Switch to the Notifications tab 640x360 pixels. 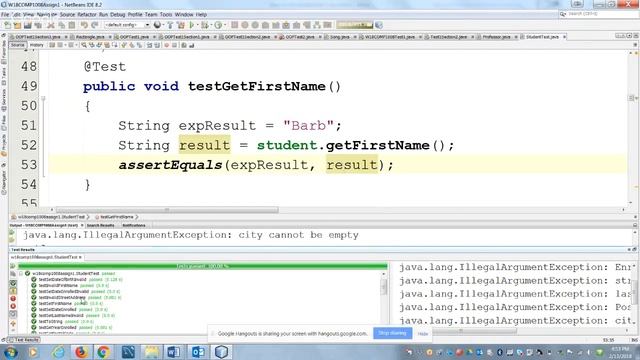tap(133, 225)
